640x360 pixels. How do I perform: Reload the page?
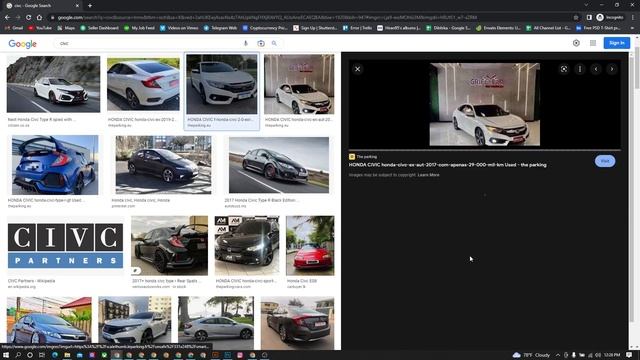(29, 18)
